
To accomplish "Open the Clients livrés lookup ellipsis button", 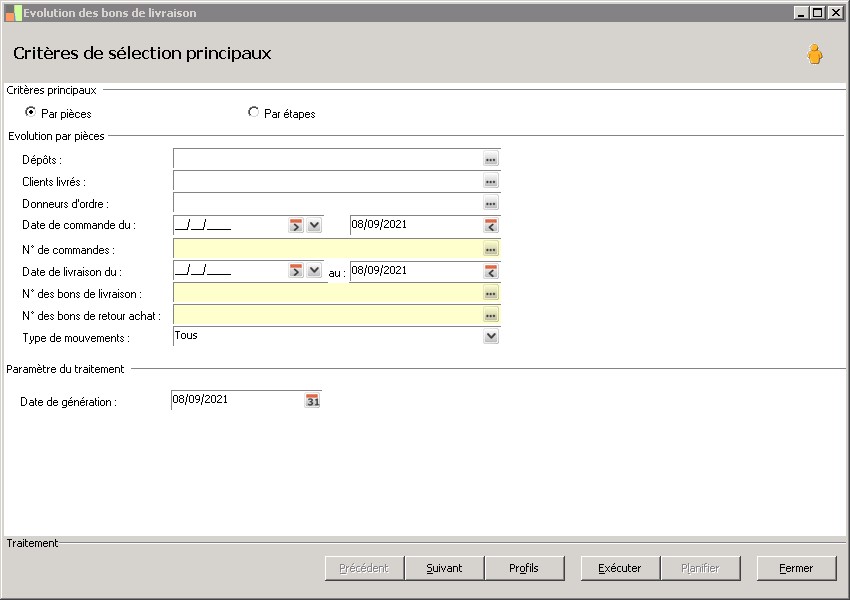I will coord(491,182).
